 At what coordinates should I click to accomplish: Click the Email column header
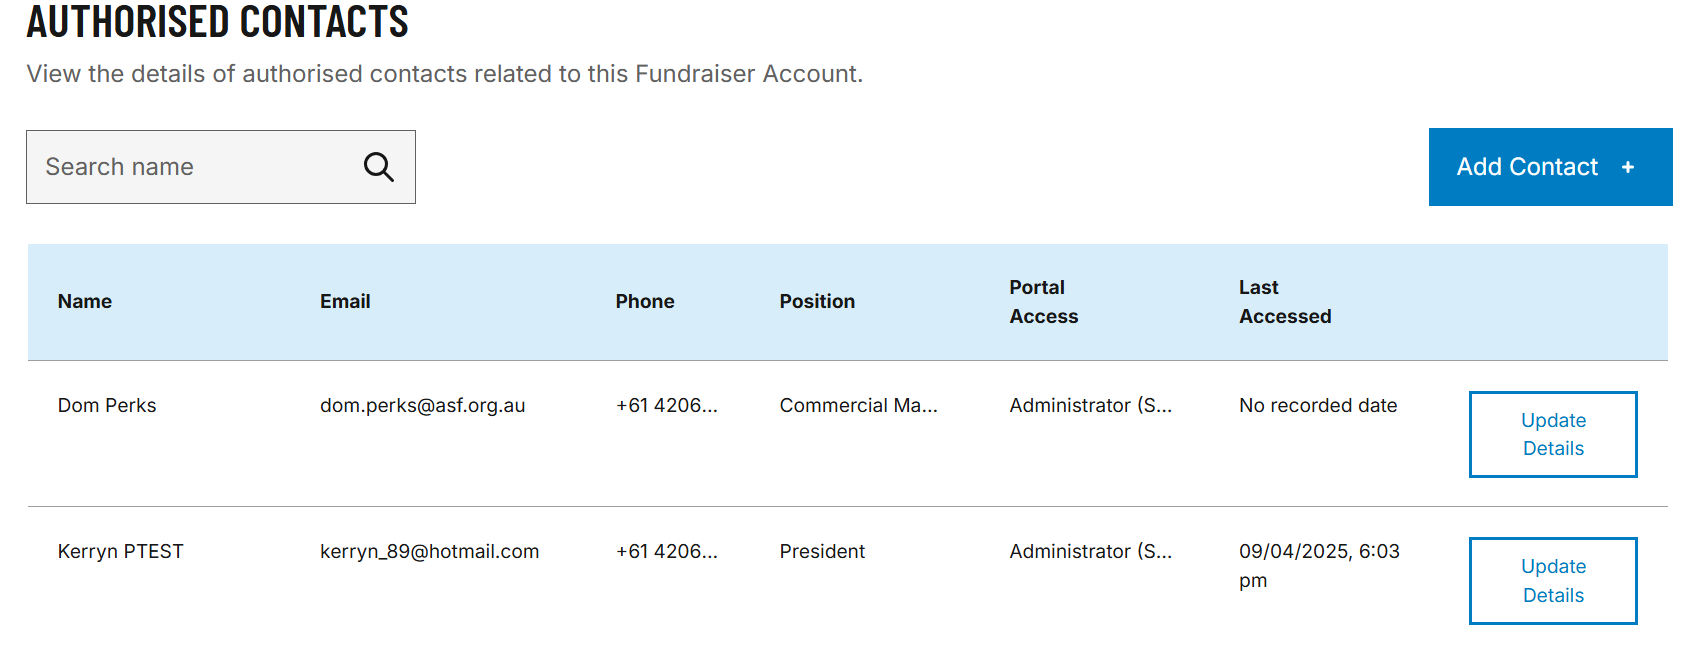pos(345,301)
